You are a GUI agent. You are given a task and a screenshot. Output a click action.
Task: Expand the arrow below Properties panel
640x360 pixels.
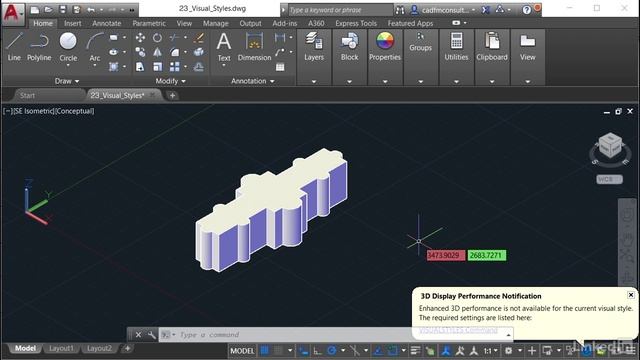click(384, 82)
